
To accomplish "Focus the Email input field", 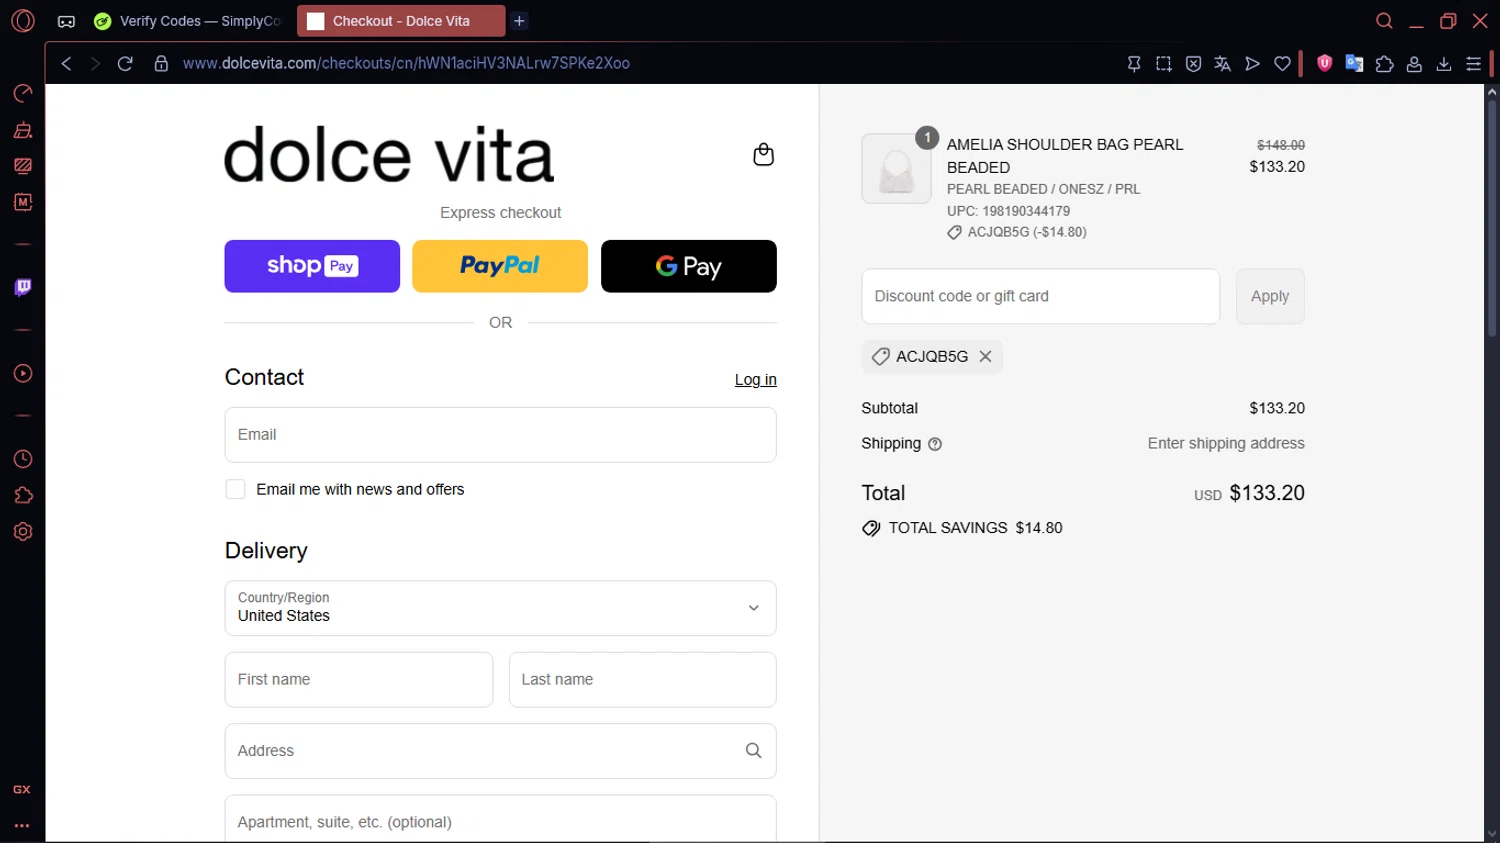I will pos(501,435).
